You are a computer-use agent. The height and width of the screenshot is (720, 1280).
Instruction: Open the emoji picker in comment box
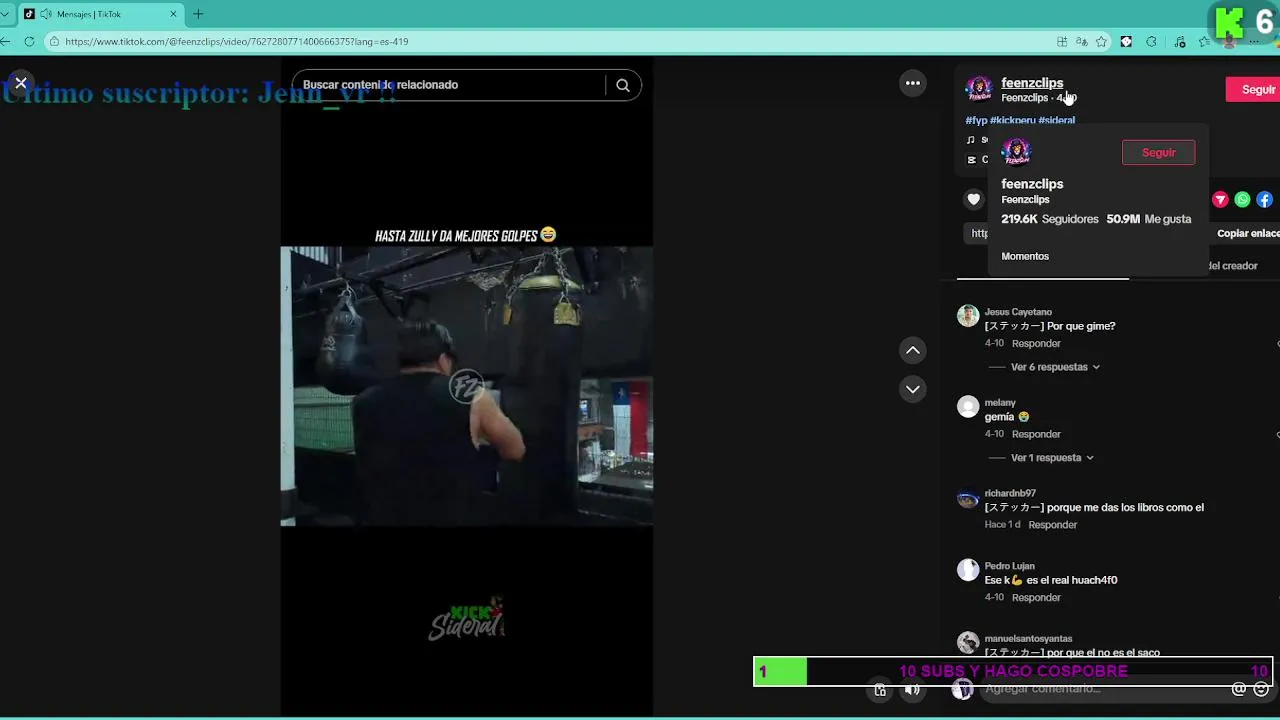tap(1261, 689)
